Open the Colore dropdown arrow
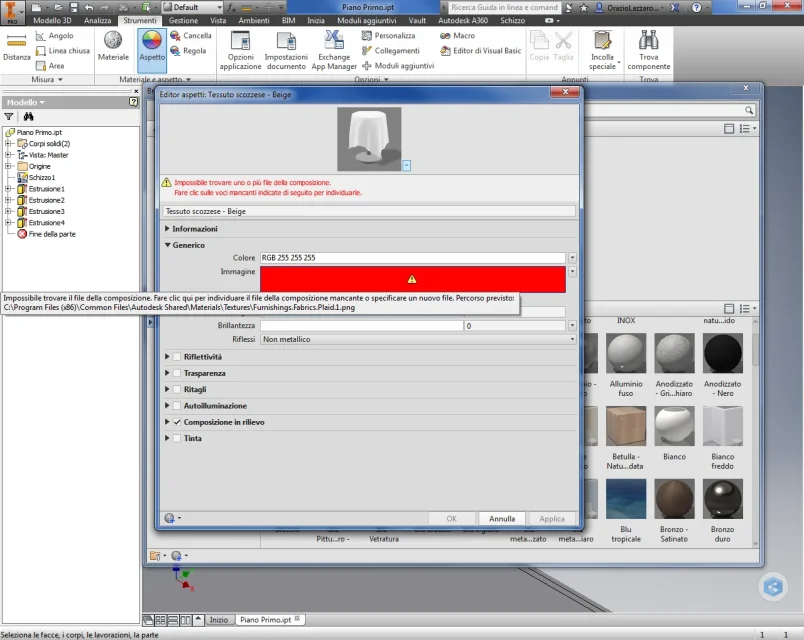804x640 pixels. click(572, 258)
